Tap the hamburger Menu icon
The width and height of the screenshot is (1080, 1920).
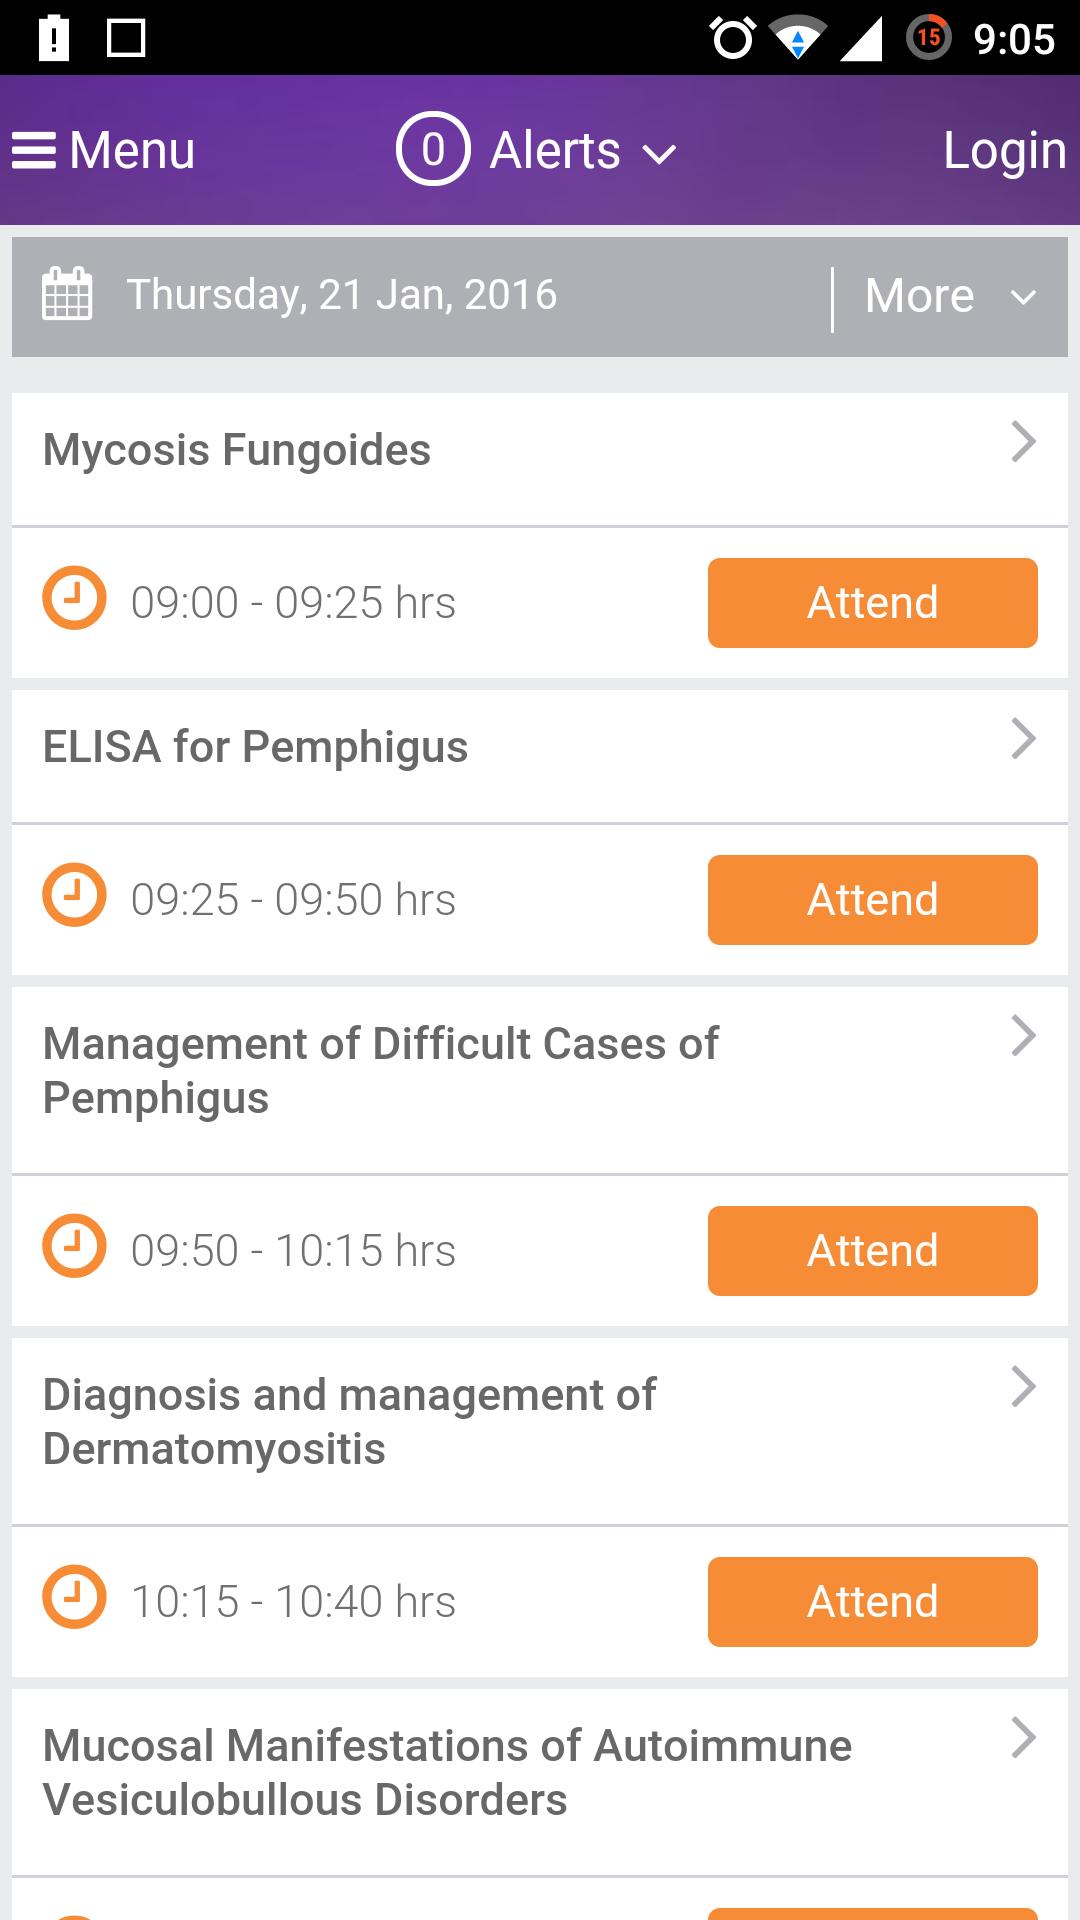pos(34,151)
